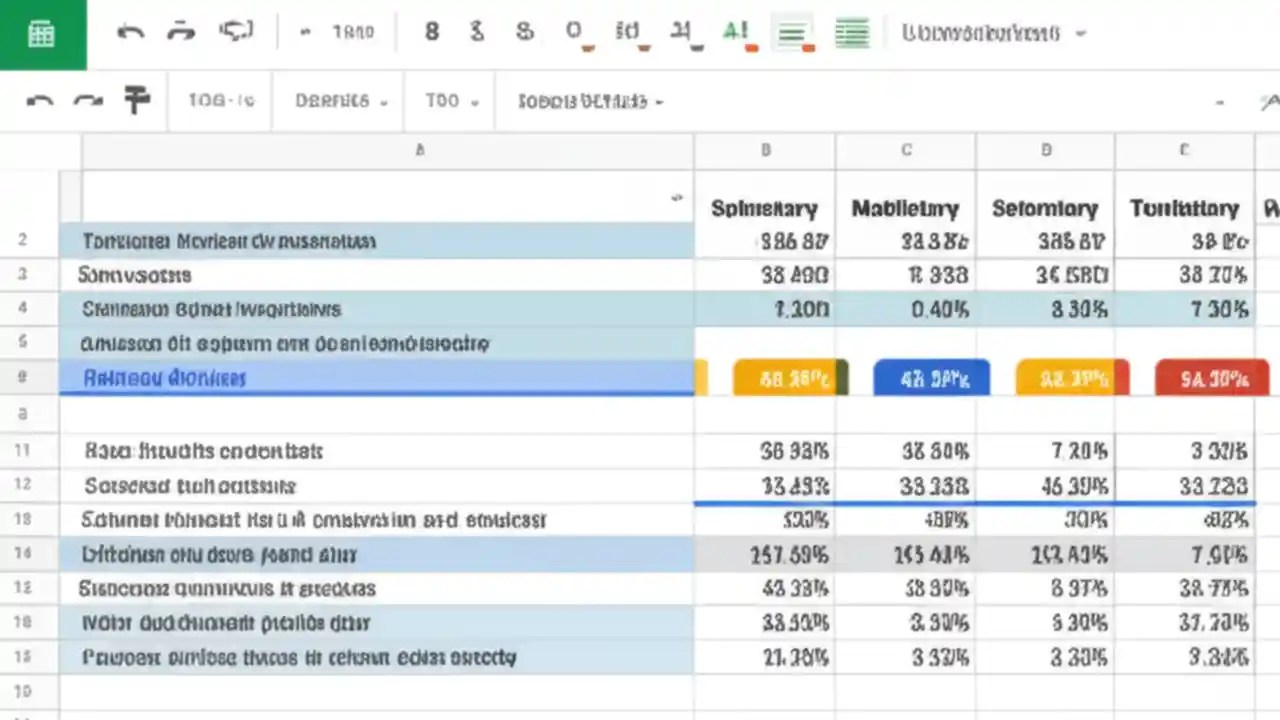Click the zoom control labeled 100
Image resolution: width=1280 pixels, height=720 pixels.
click(x=220, y=100)
